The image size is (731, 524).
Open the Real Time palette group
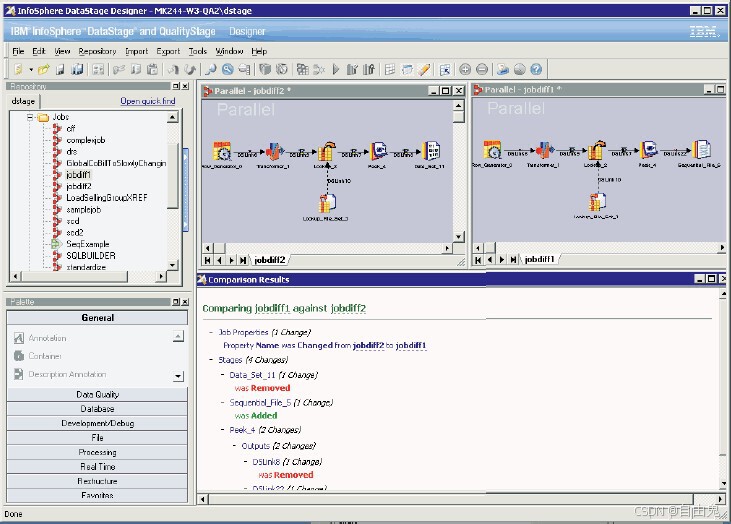[97, 467]
